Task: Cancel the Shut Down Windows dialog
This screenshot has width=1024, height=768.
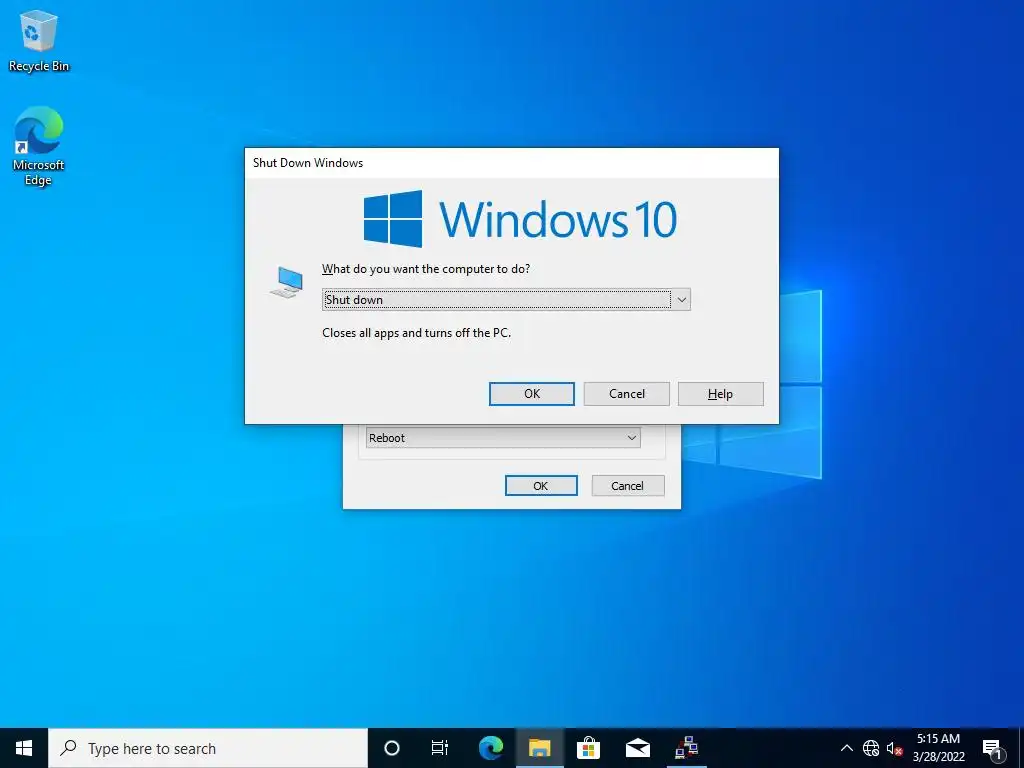Action: (626, 394)
